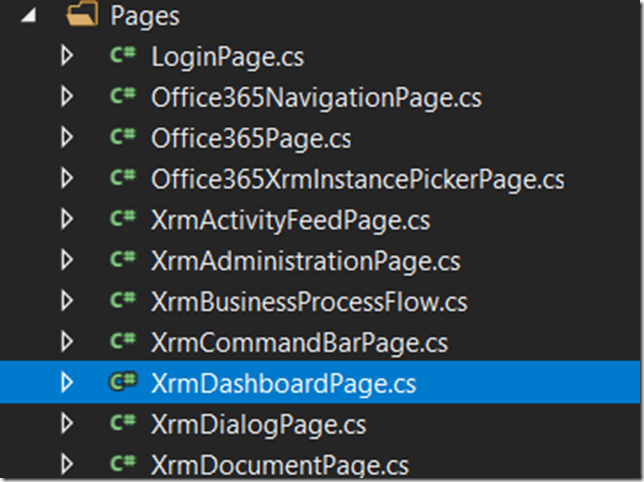Select XrmBusinessProcessFlow.cs file name
The height and width of the screenshot is (482, 644).
coord(310,302)
